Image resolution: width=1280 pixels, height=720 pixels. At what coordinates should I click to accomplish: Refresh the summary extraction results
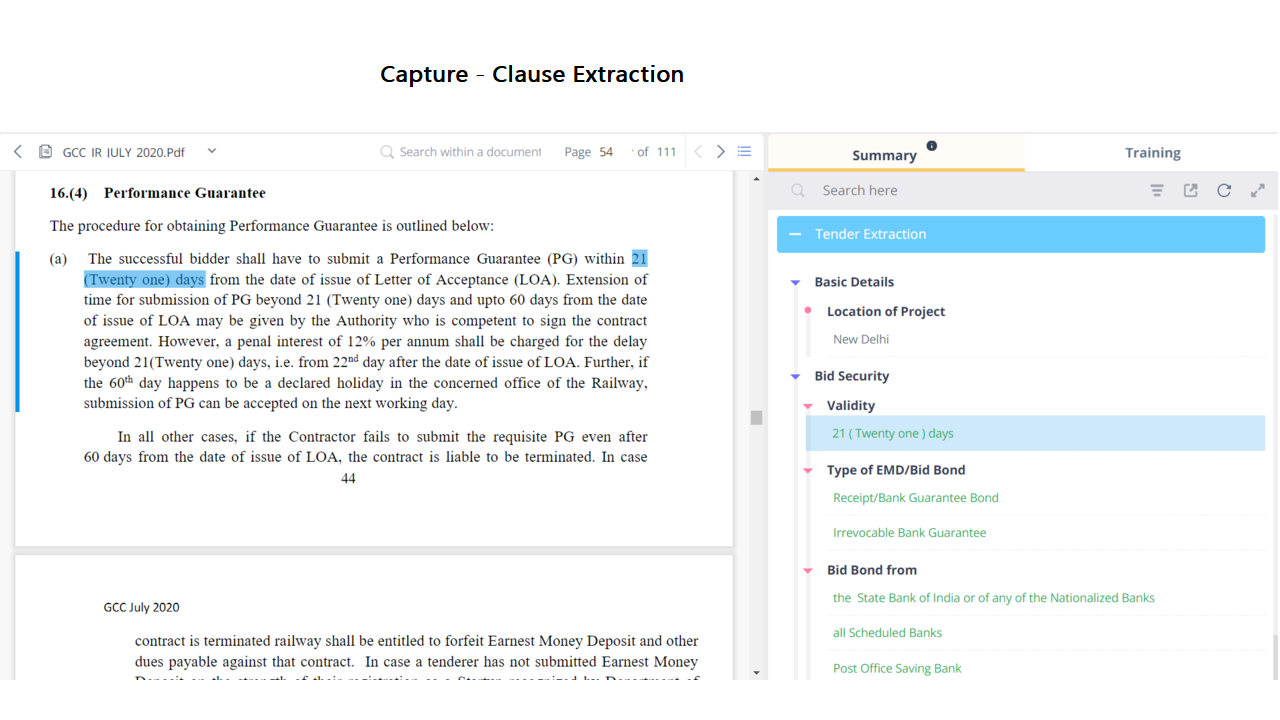point(1224,190)
